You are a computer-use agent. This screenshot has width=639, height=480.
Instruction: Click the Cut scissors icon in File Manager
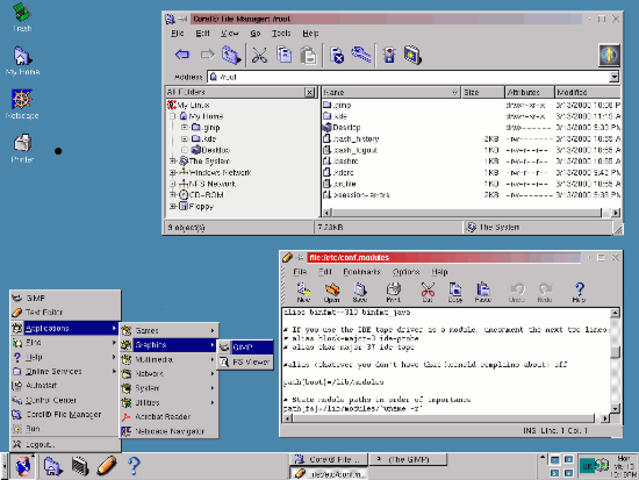tap(259, 55)
